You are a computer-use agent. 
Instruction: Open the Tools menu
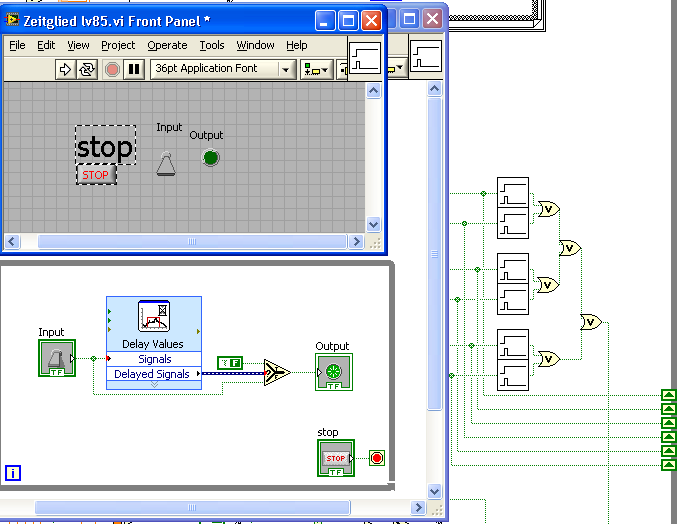212,45
